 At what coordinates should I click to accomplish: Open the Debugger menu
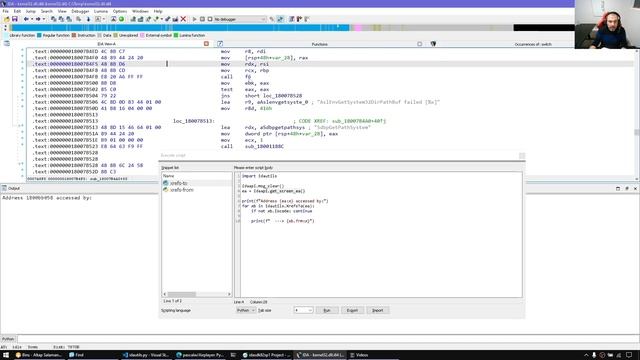click(80, 11)
